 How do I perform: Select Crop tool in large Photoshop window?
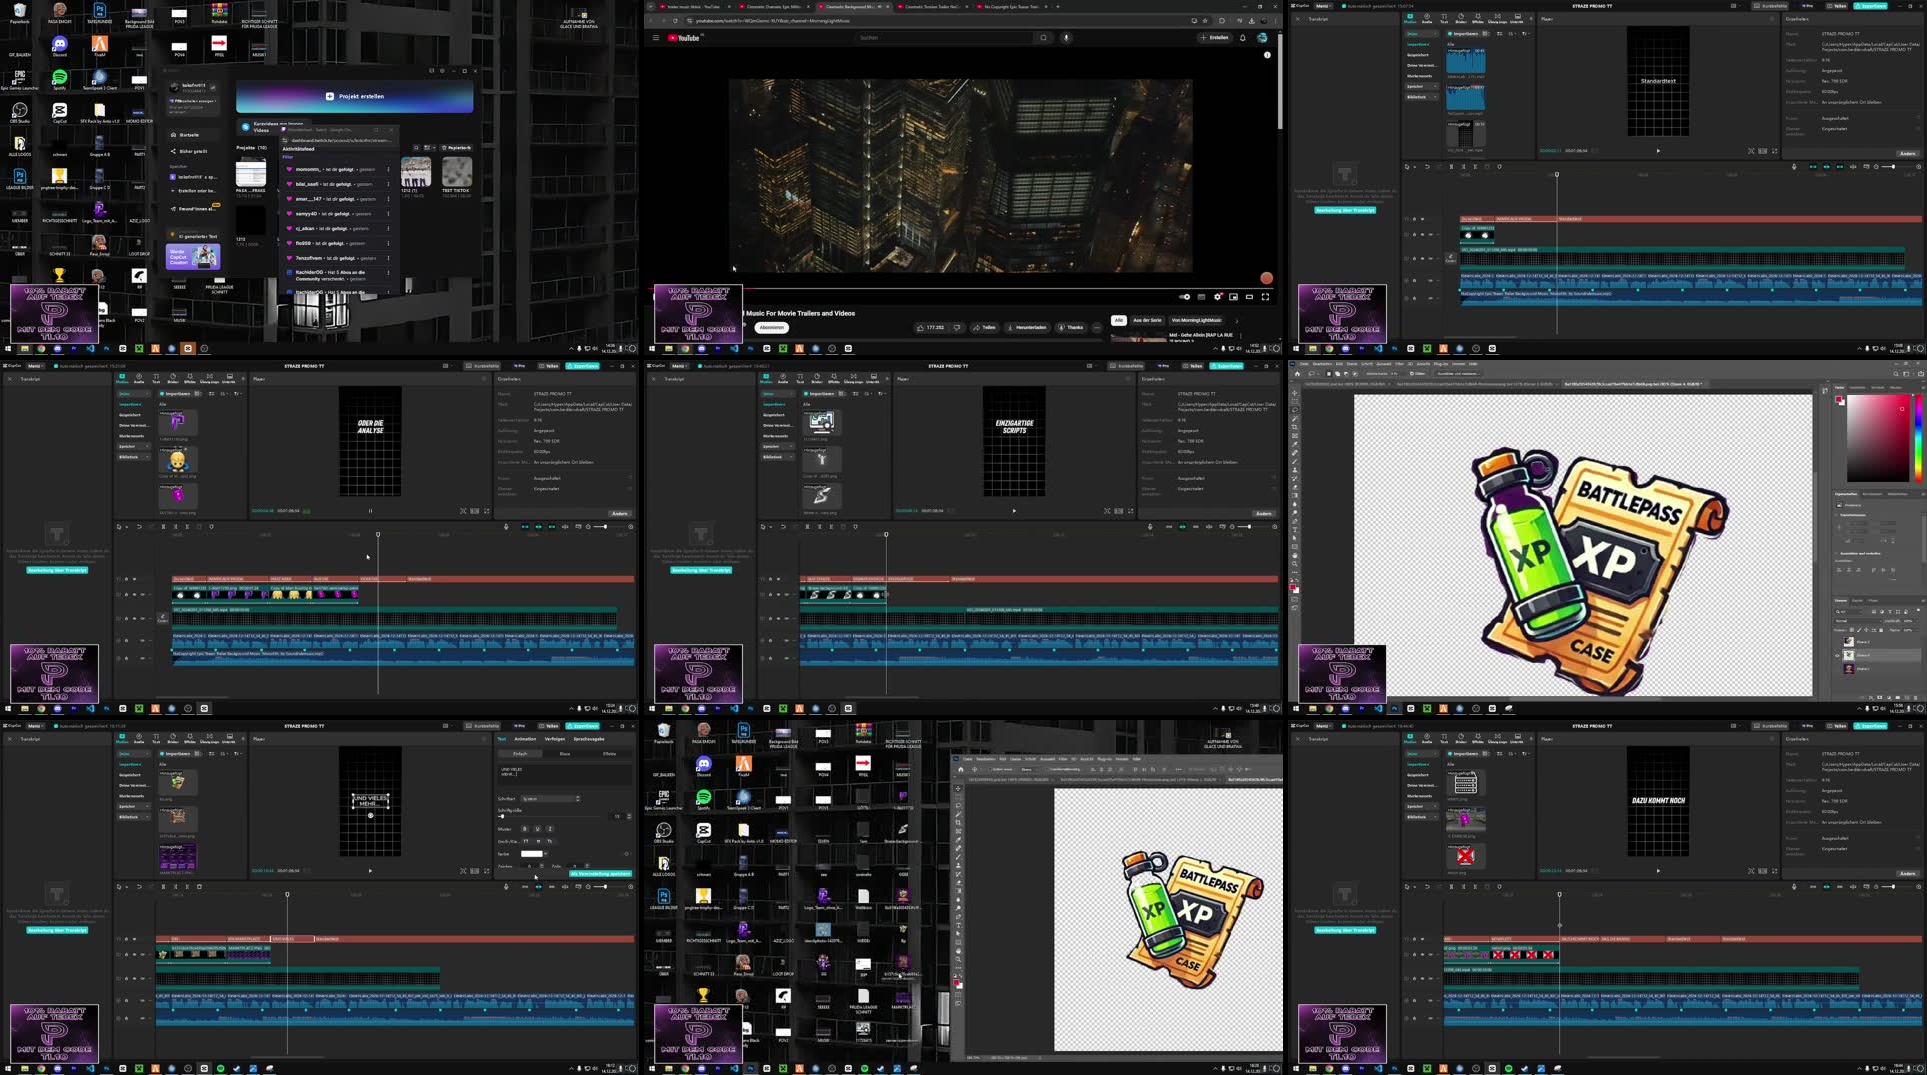coord(1295,427)
